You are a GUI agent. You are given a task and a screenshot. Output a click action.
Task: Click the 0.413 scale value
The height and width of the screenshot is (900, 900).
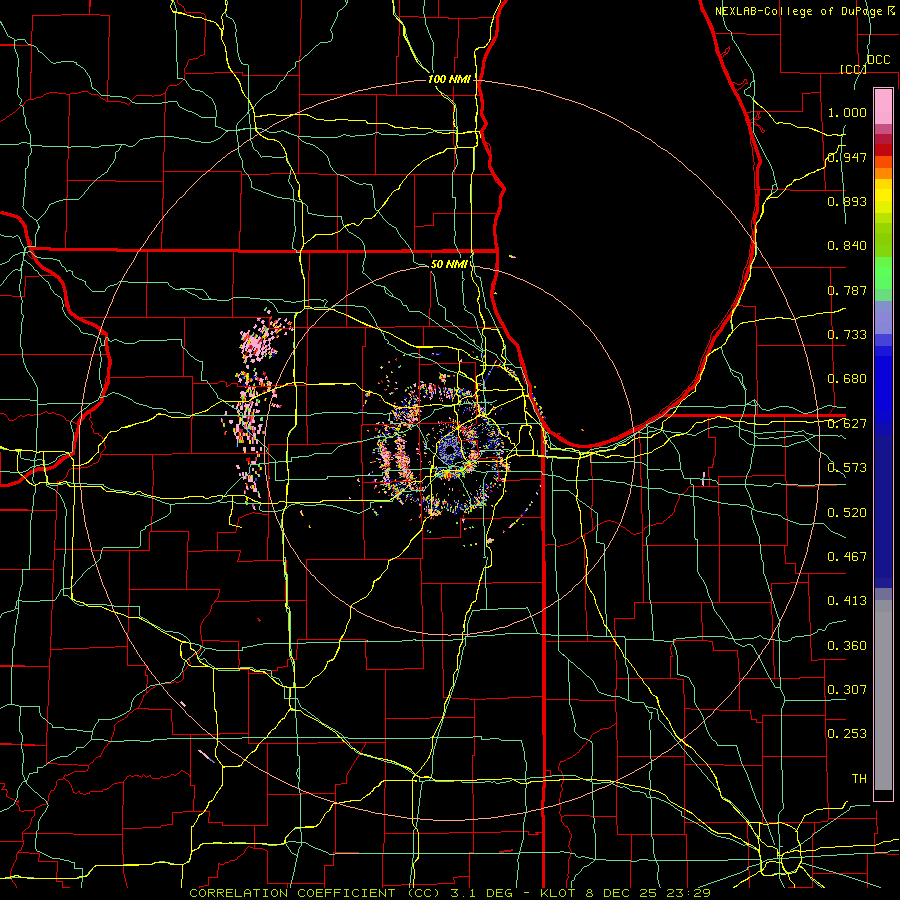(x=847, y=601)
